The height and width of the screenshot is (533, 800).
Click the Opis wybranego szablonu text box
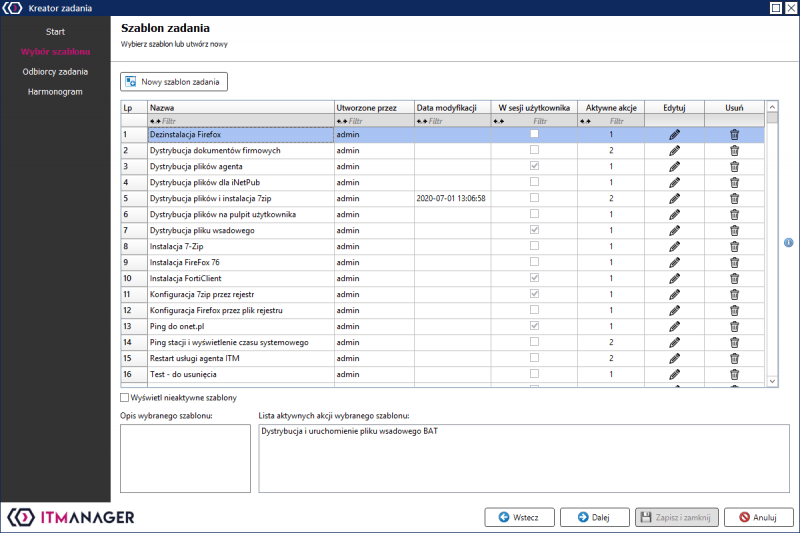185,459
